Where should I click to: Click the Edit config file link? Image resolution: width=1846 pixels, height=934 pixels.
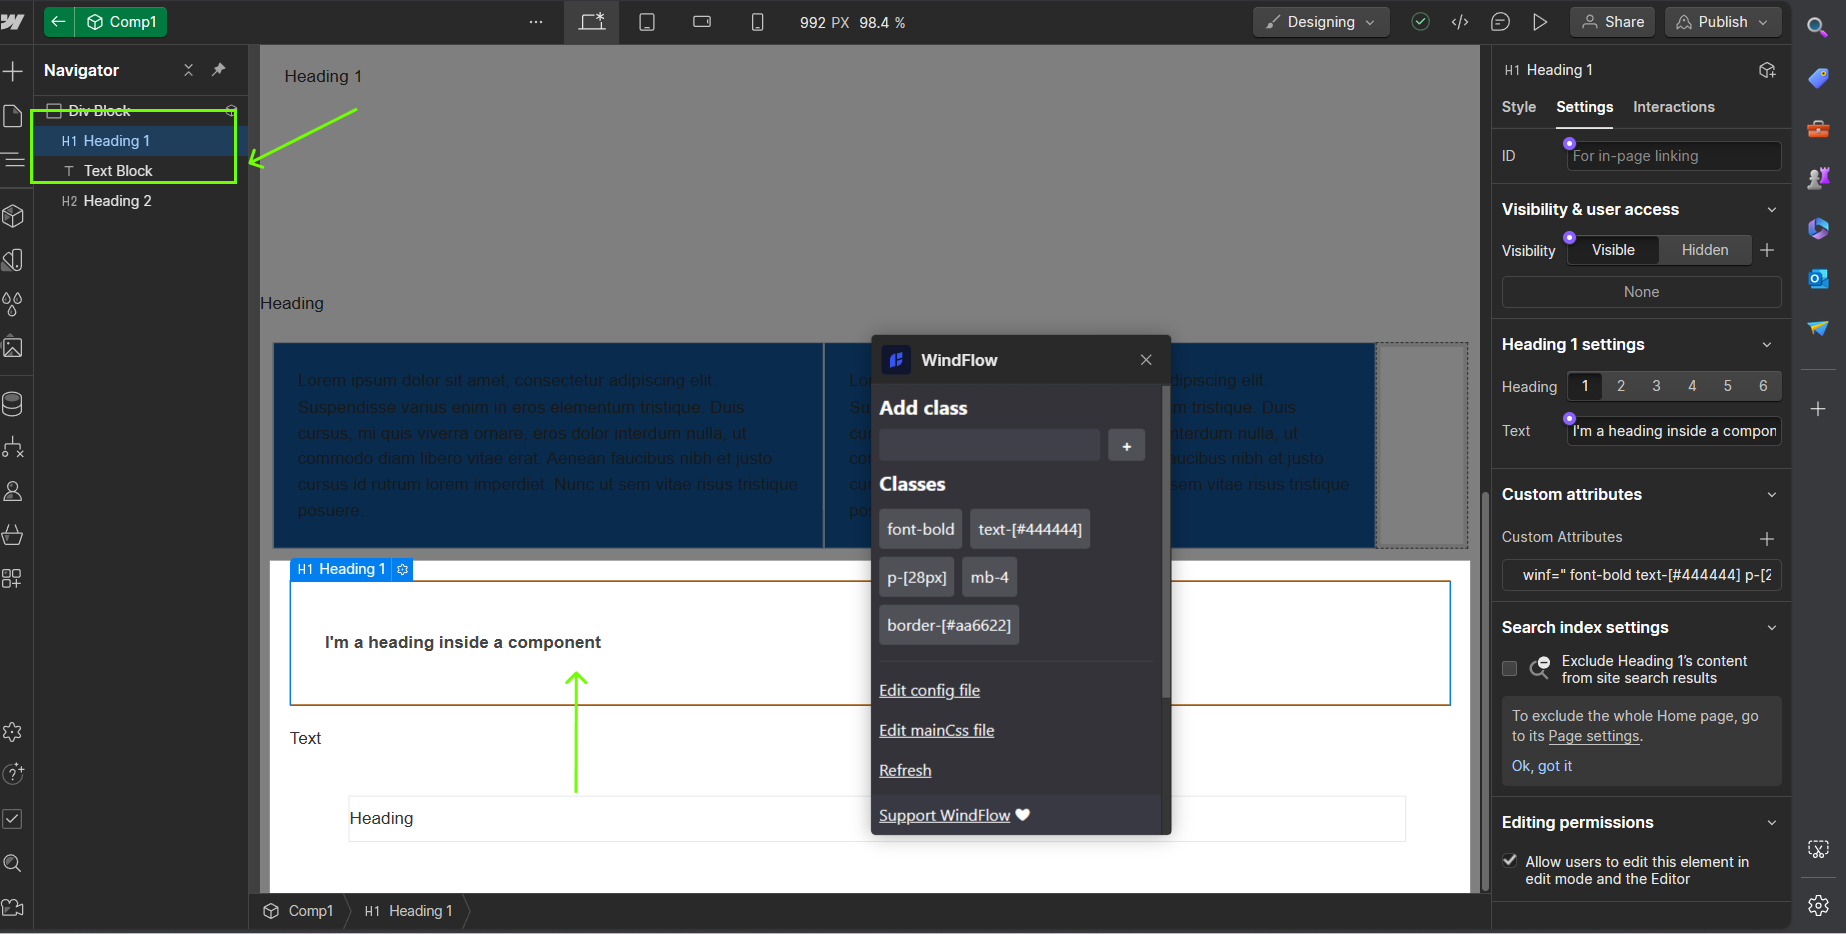pyautogui.click(x=929, y=691)
